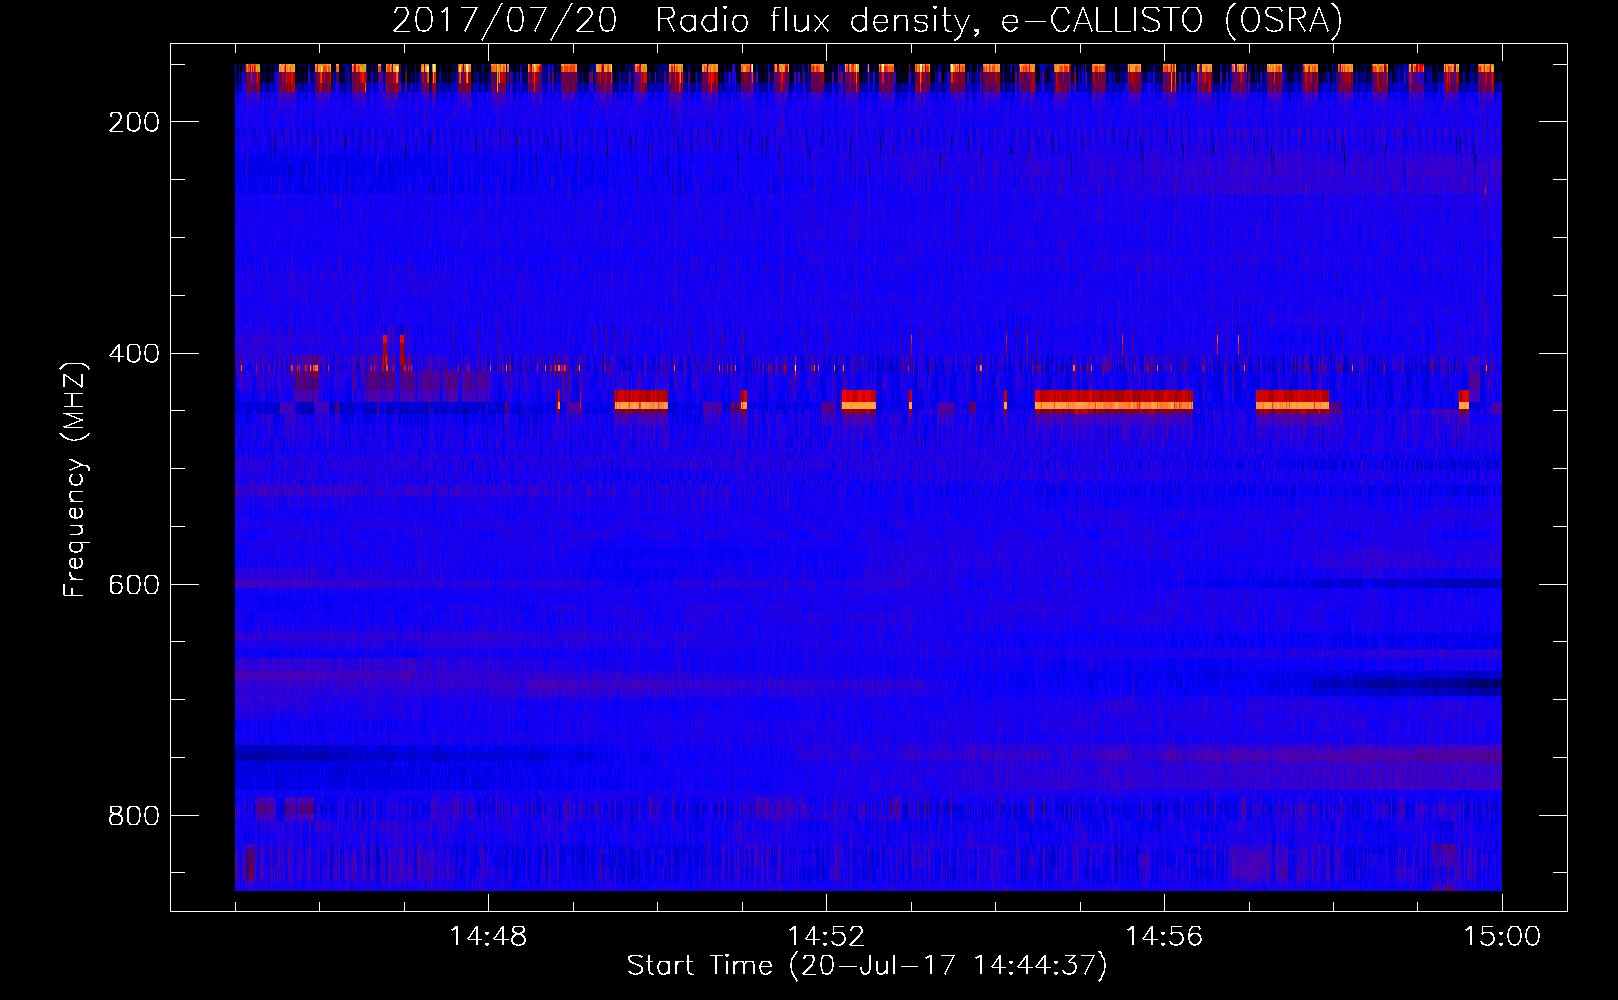Click the '600' frequency tick label

point(133,585)
